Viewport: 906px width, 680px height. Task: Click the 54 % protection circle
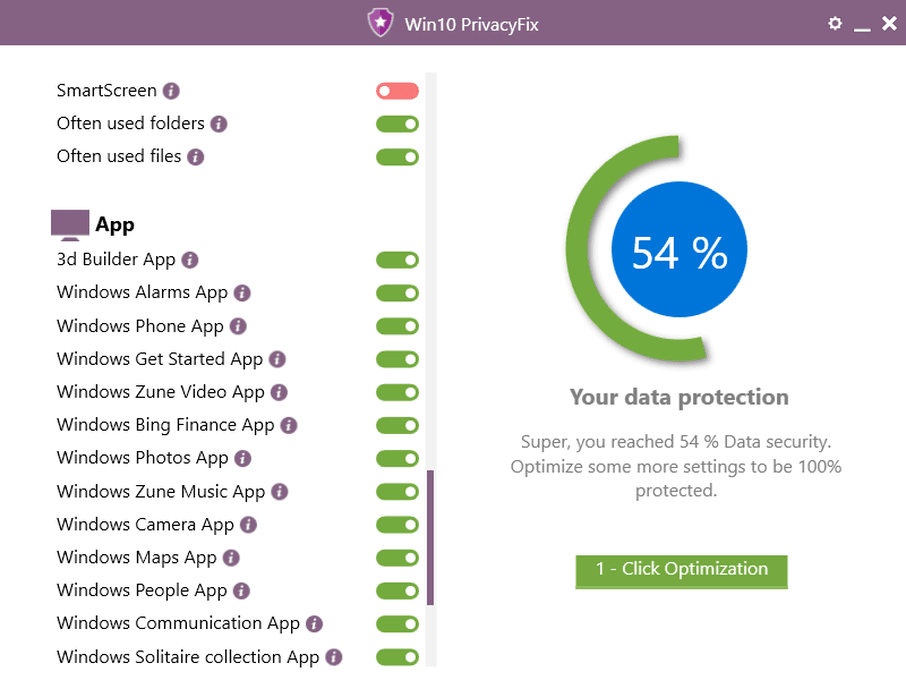(x=679, y=253)
